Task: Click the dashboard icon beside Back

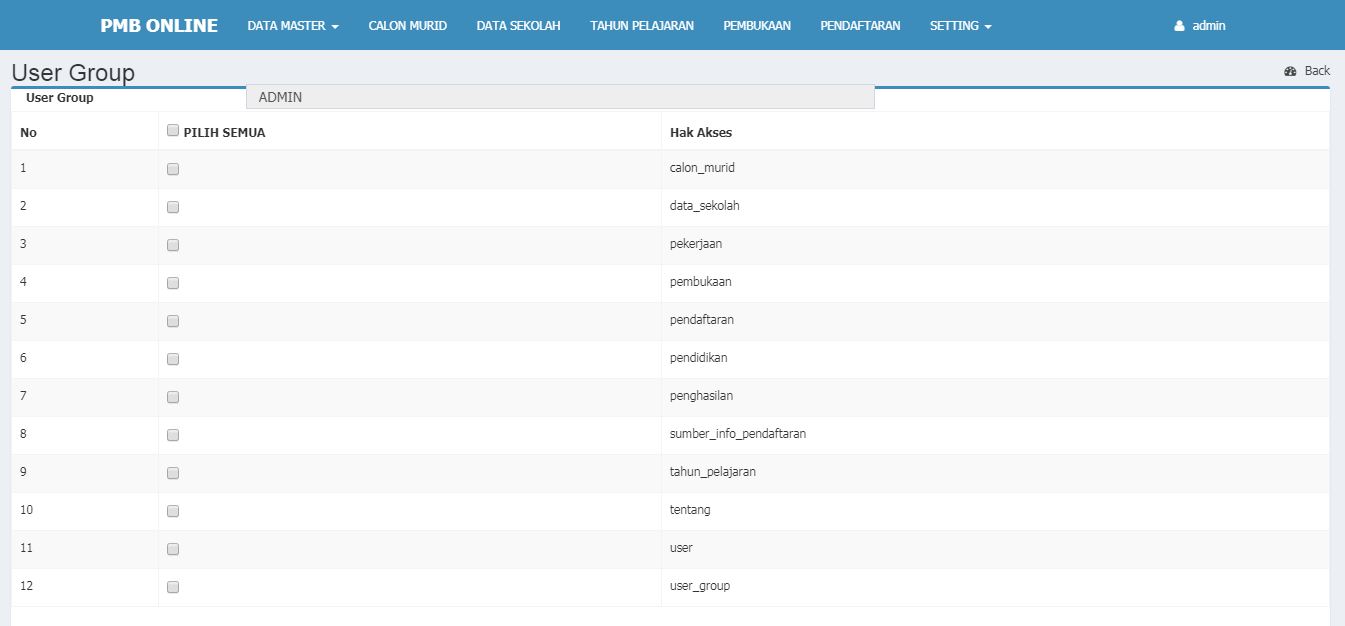Action: tap(1290, 71)
